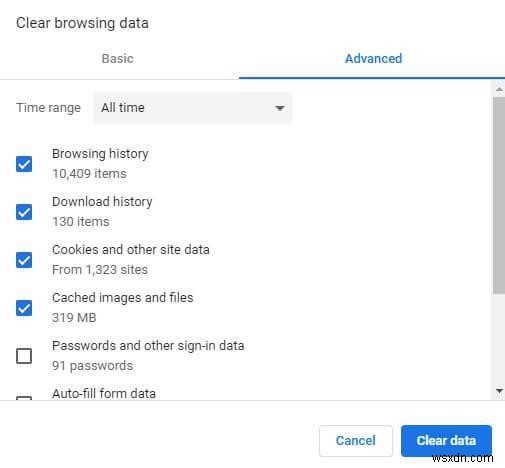Click the vertical scrollbar thumb
This screenshot has width=505, height=468.
(x=499, y=196)
